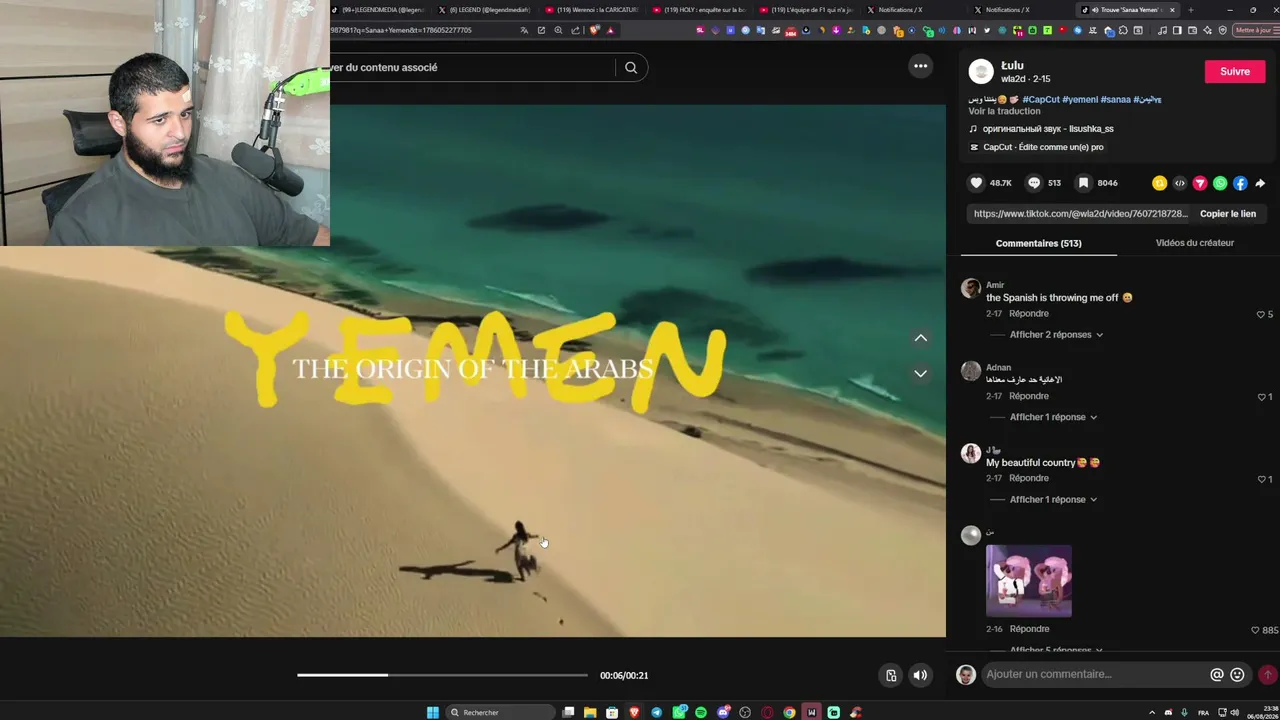Open Amir's profile avatar in the comments
1280x720 pixels.
click(970, 289)
